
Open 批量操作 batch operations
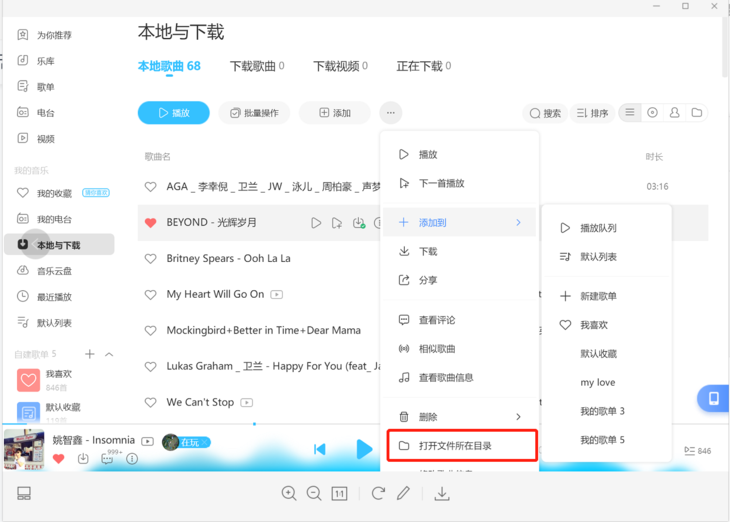click(x=254, y=113)
